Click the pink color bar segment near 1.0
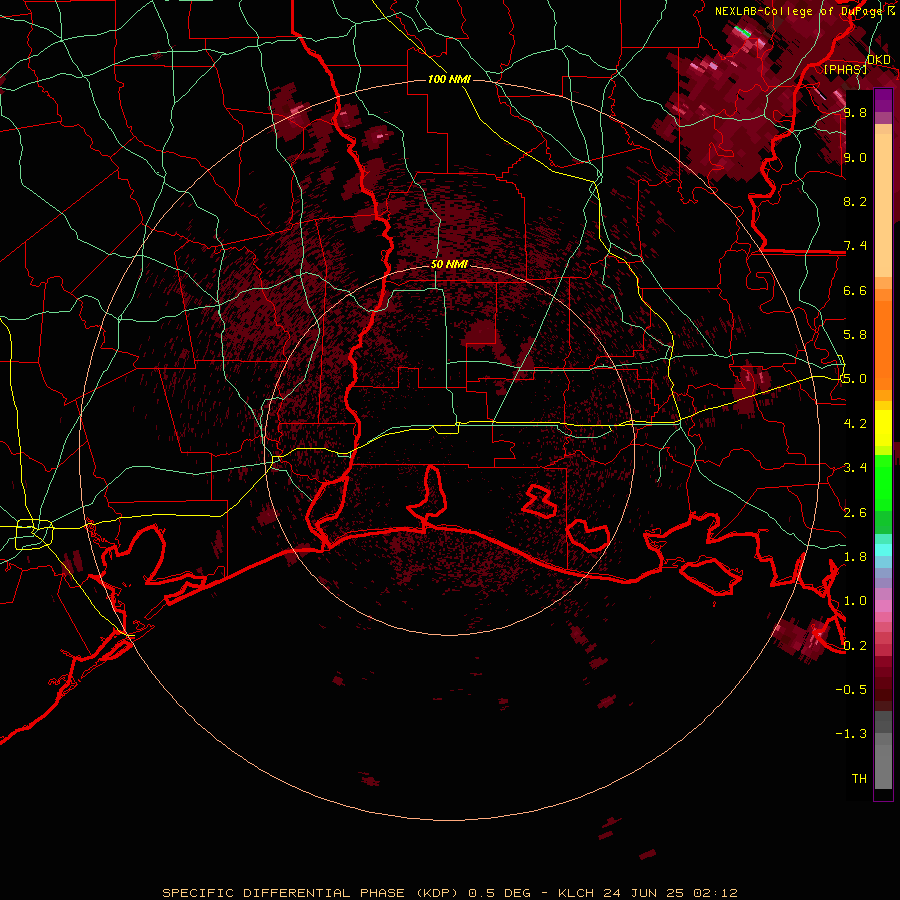 883,605
